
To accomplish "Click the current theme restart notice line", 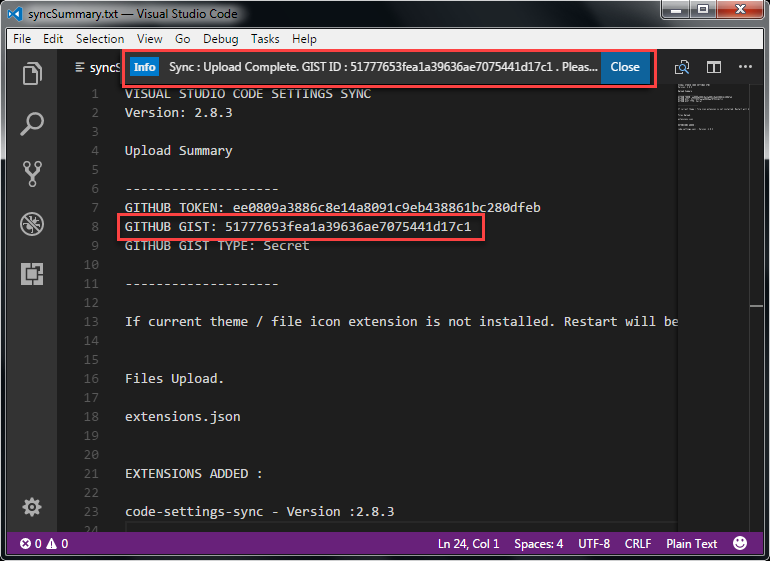I will (x=401, y=321).
